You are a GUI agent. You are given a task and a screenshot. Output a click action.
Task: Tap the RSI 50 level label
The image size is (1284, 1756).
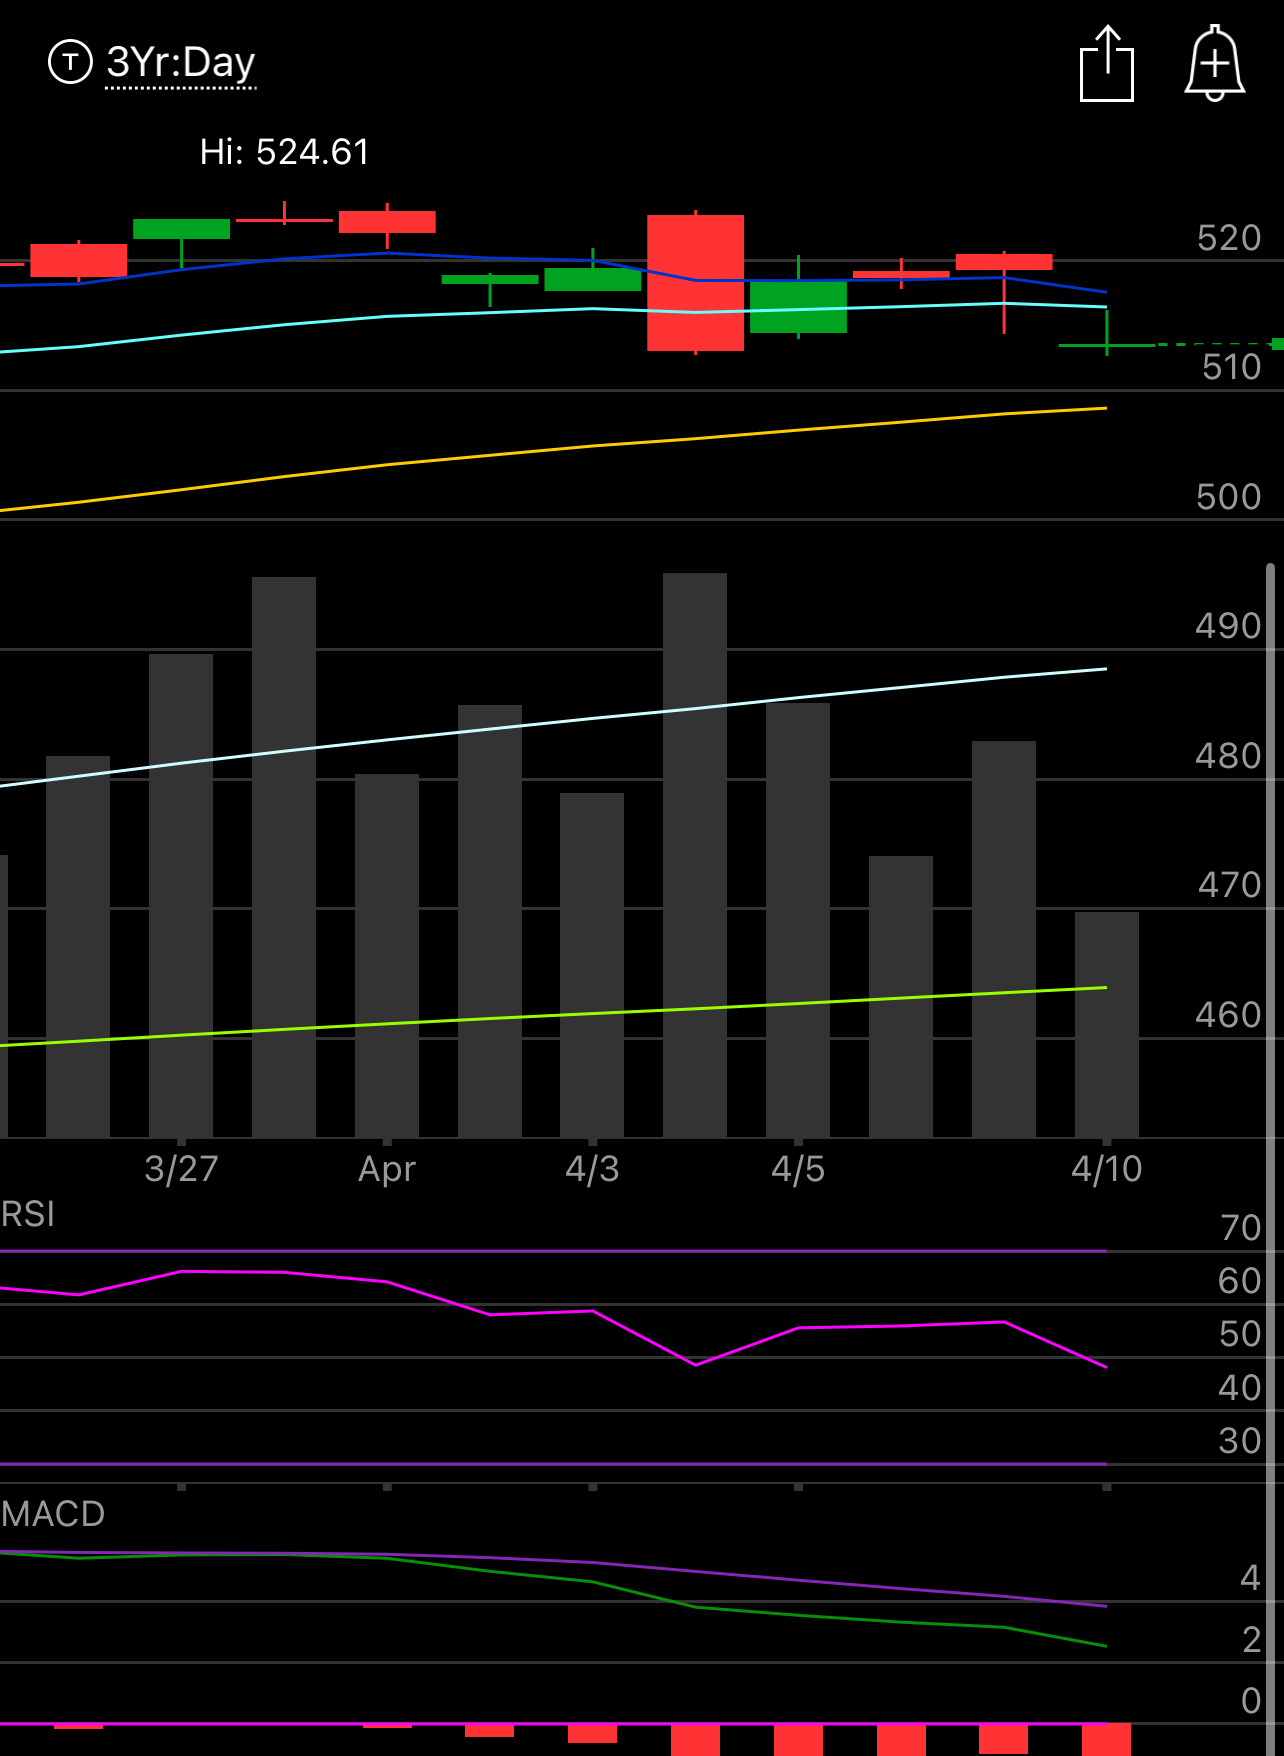(x=1240, y=1334)
